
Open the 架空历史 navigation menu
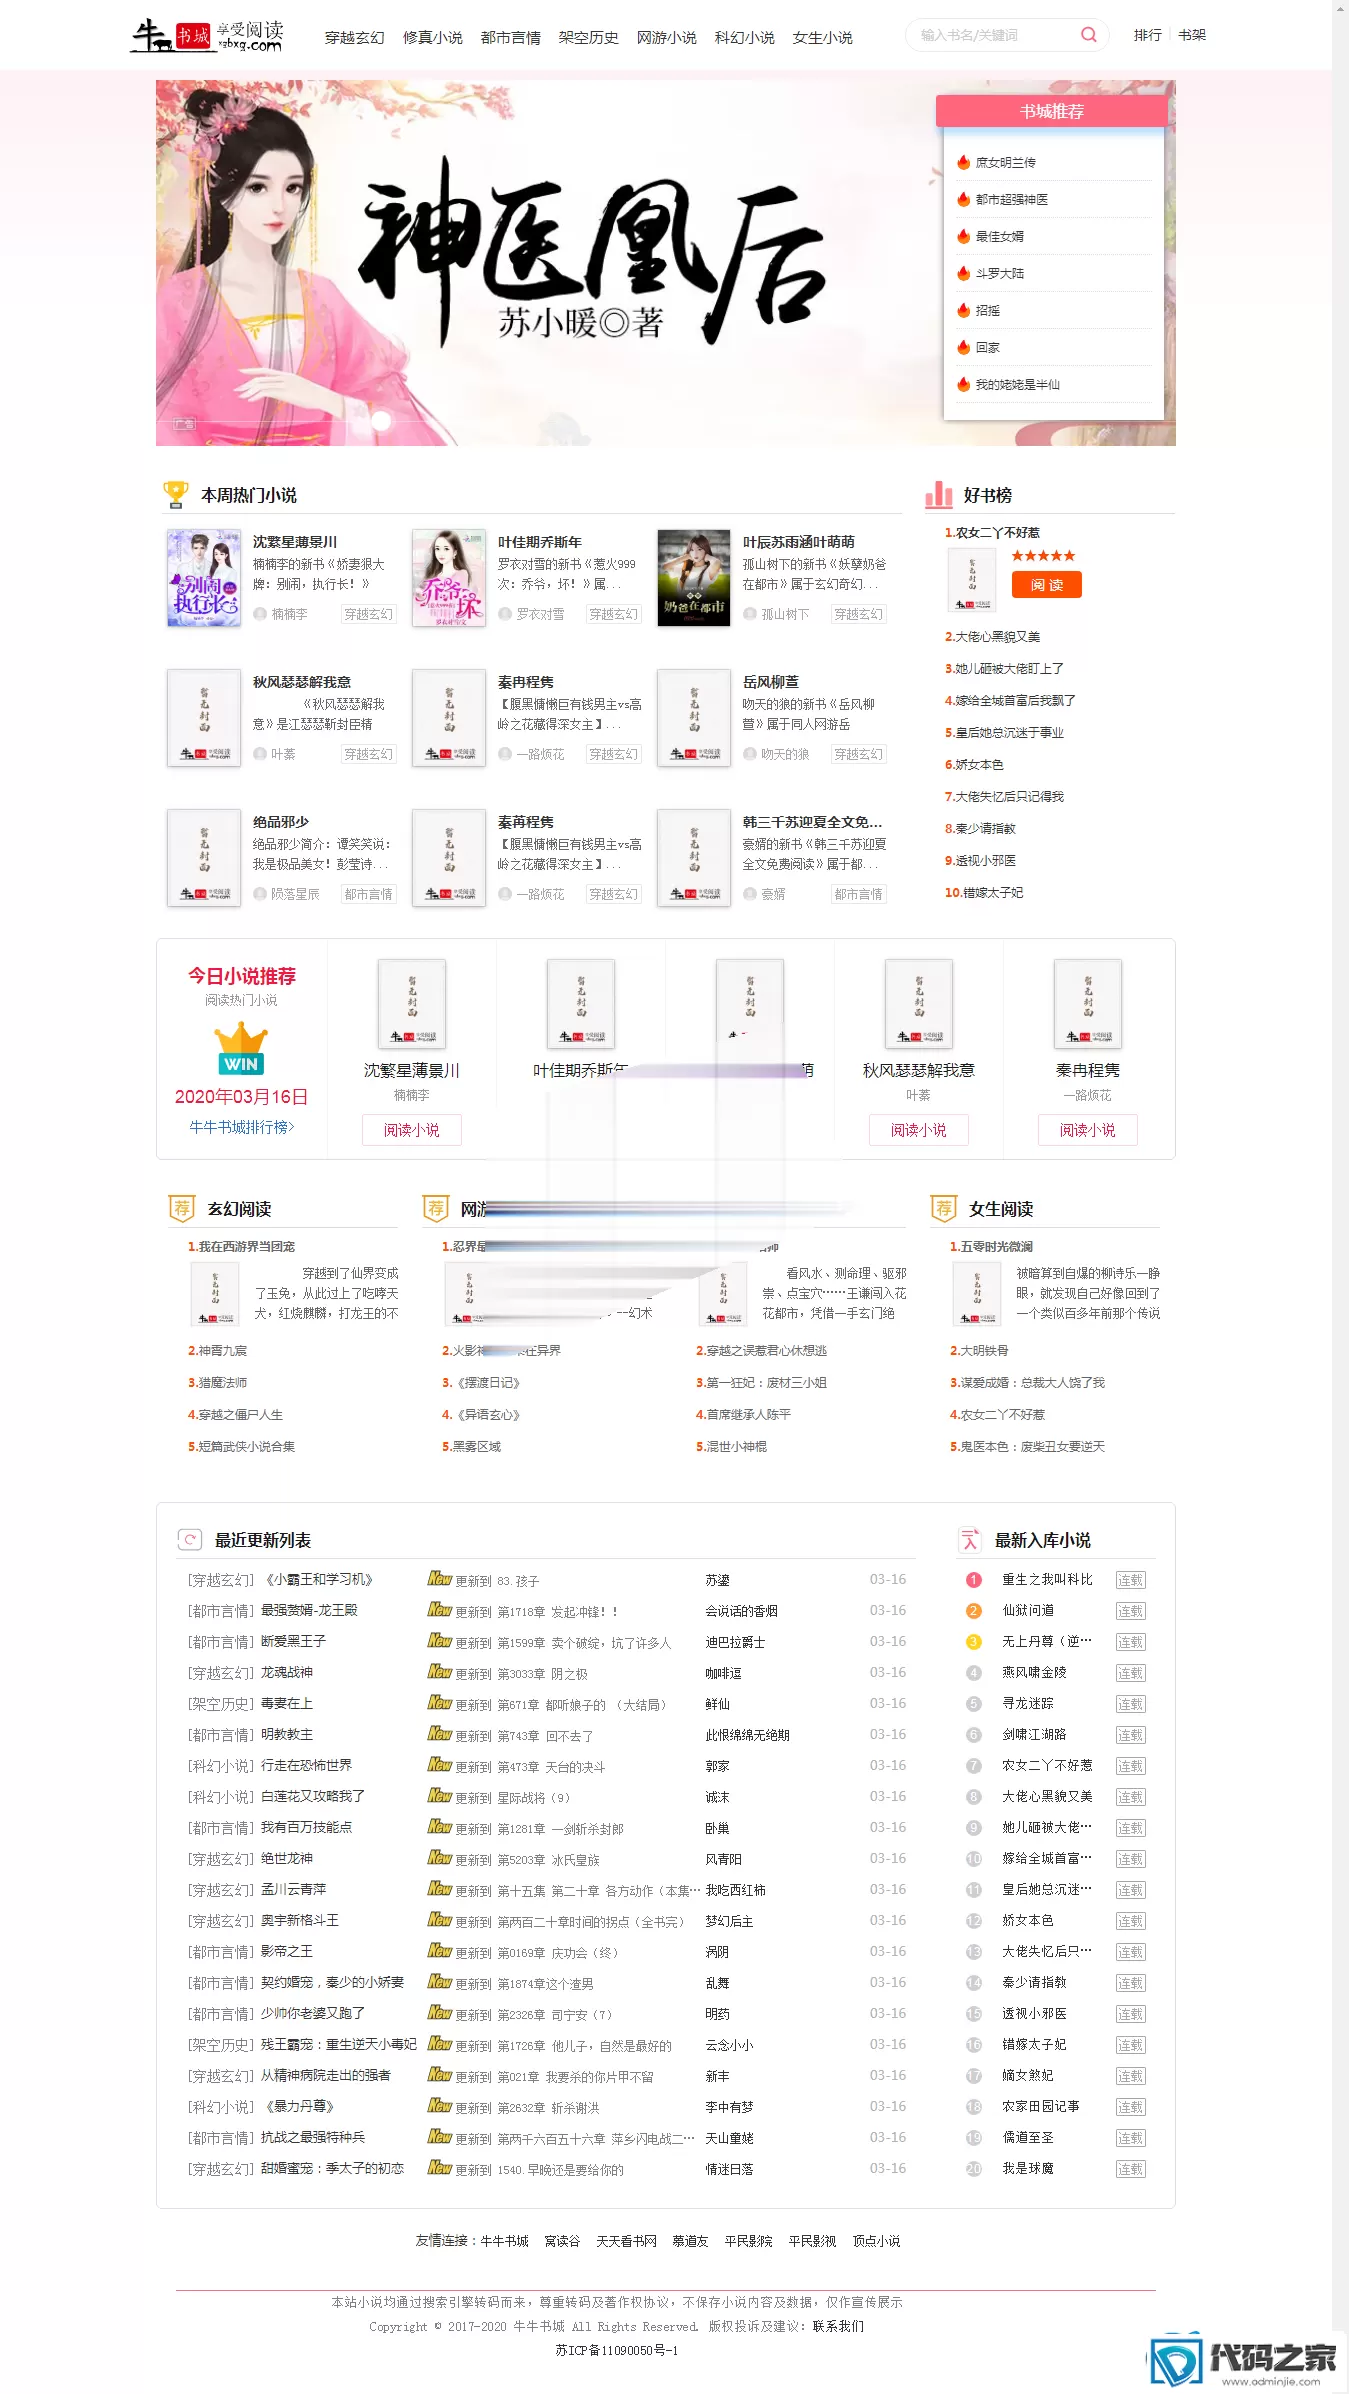coord(589,38)
